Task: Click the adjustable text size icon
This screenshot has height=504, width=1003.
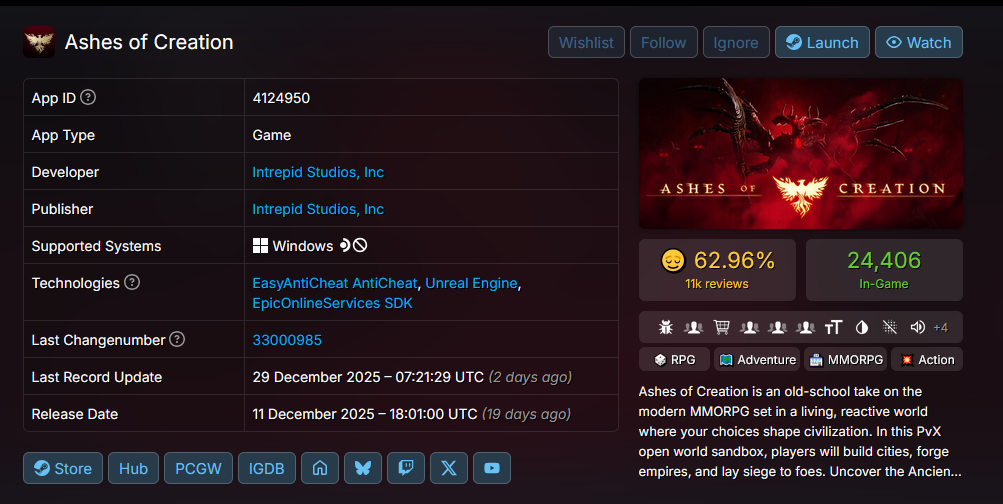Action: 833,327
